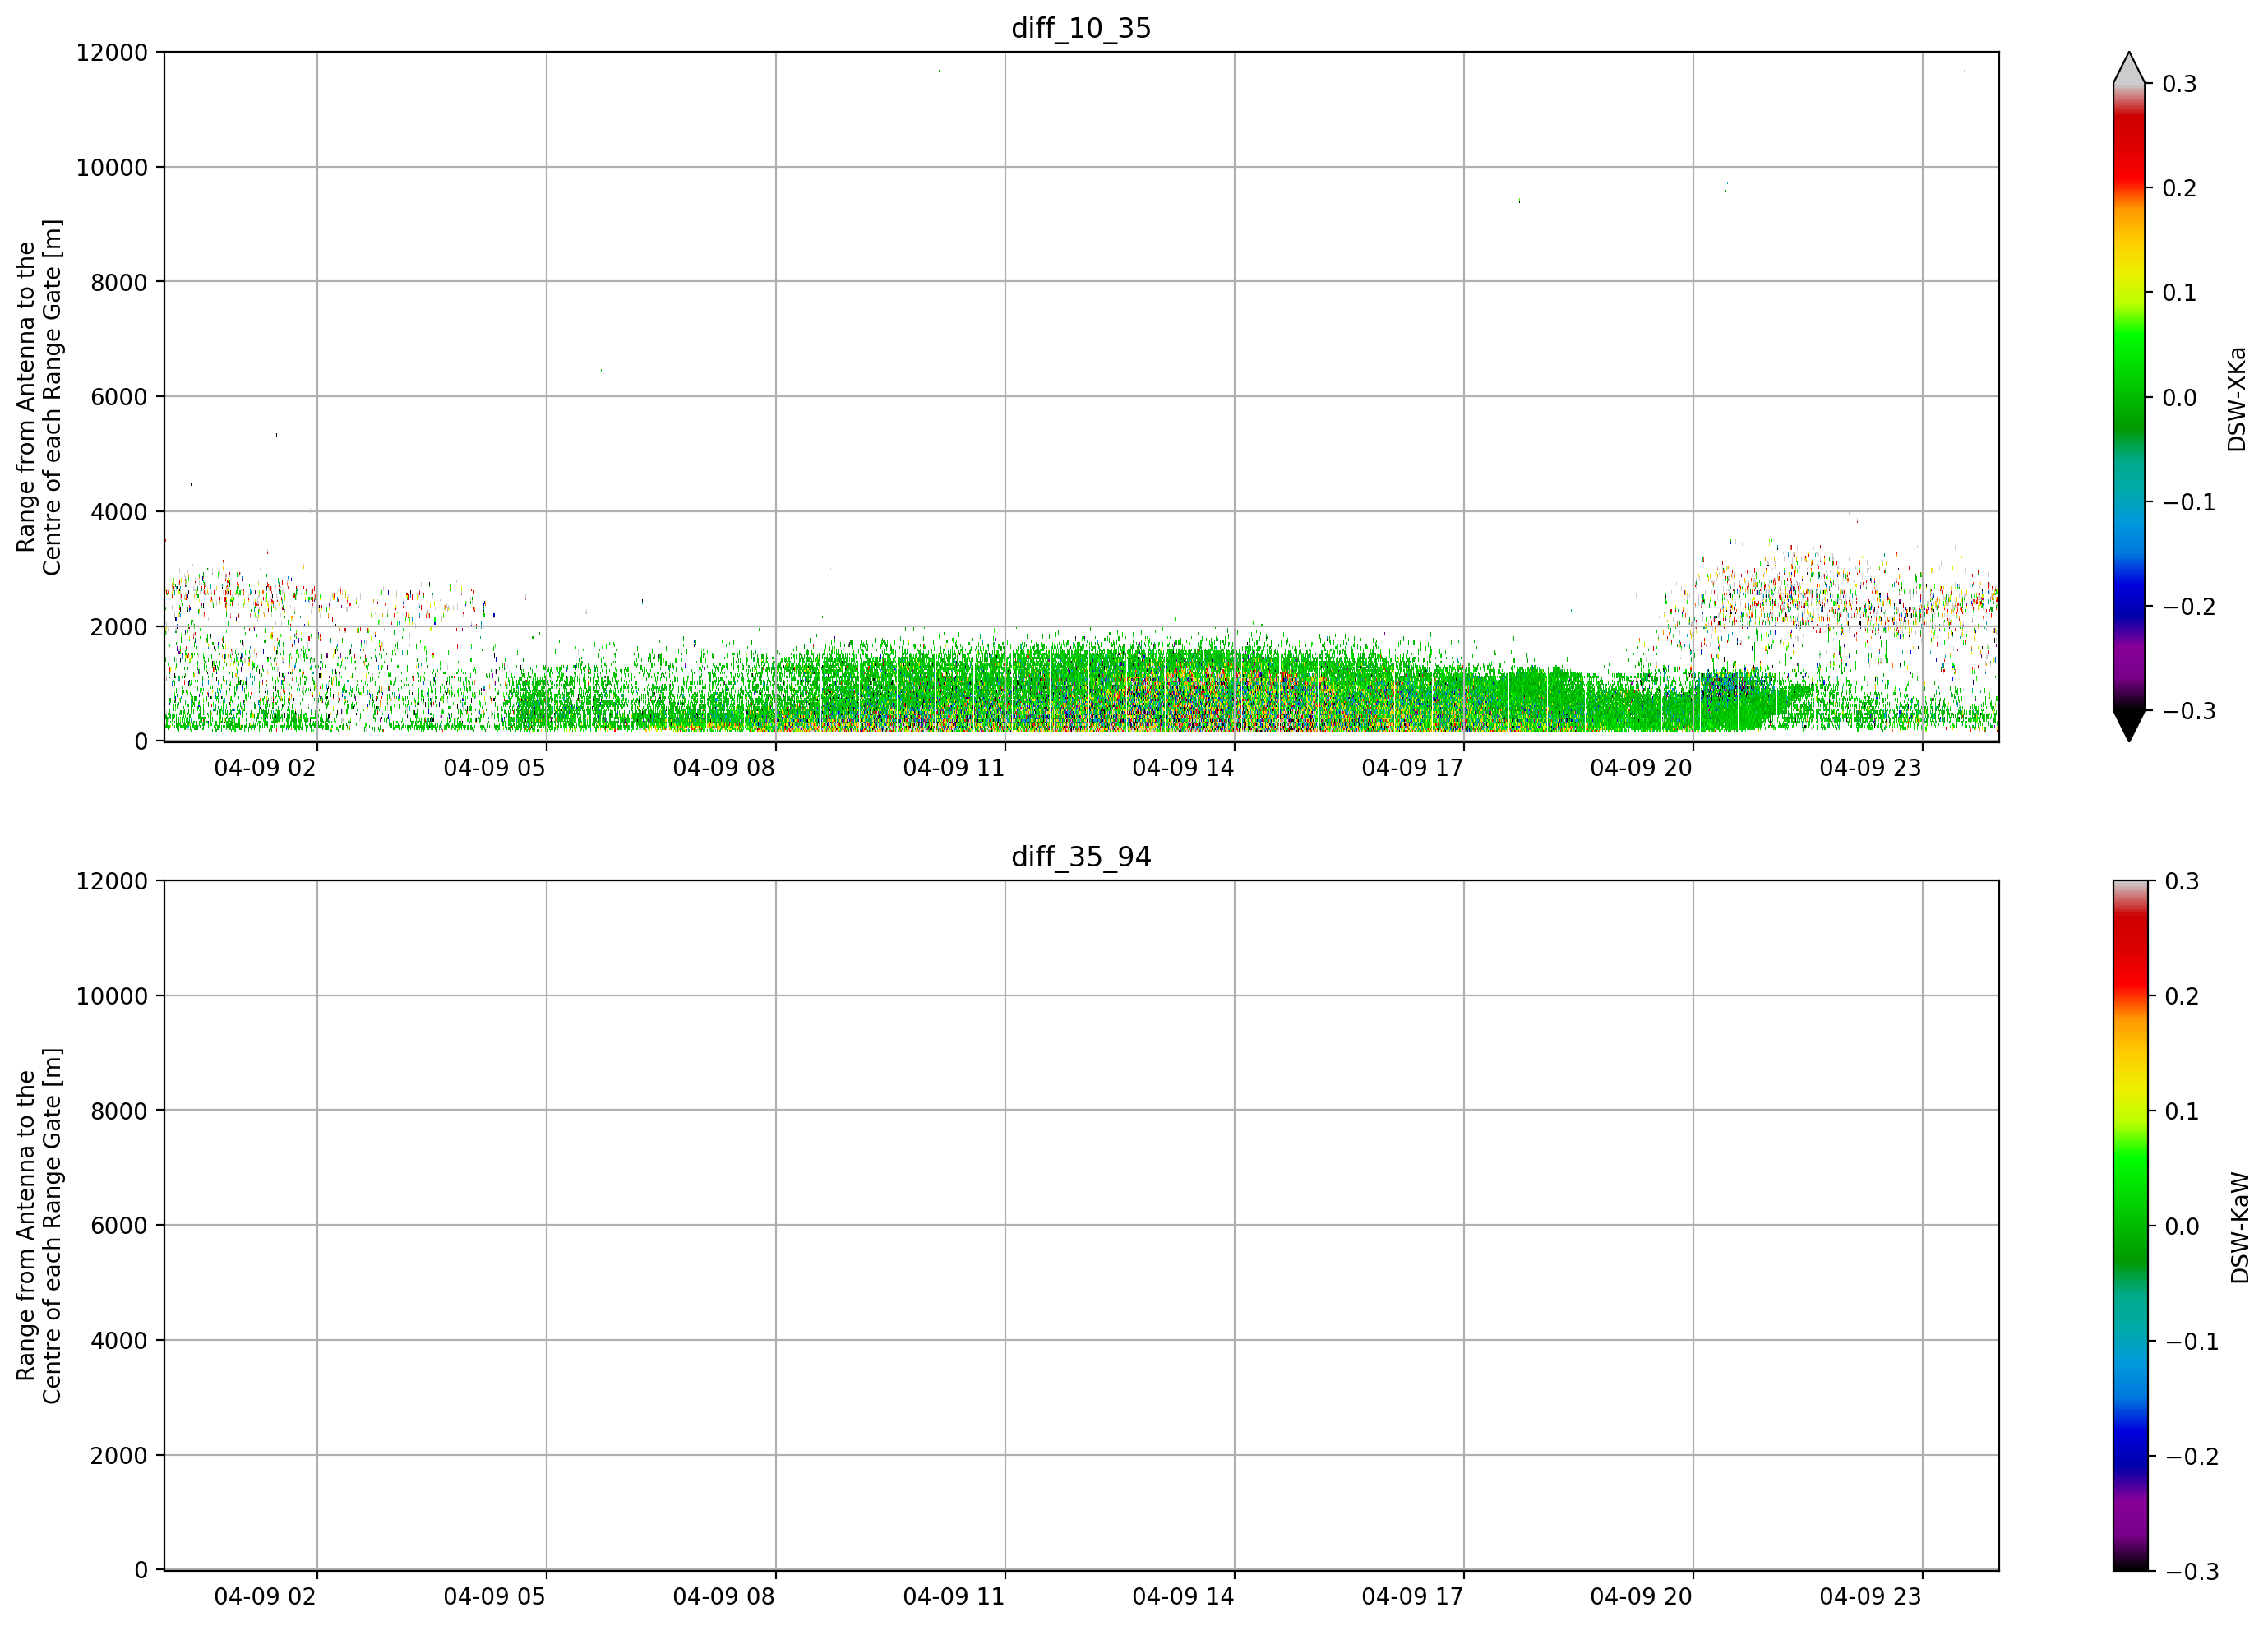Click the bottom plot's Range from Antenna y-axis label
This screenshot has width=2268, height=1626.
point(39,1226)
